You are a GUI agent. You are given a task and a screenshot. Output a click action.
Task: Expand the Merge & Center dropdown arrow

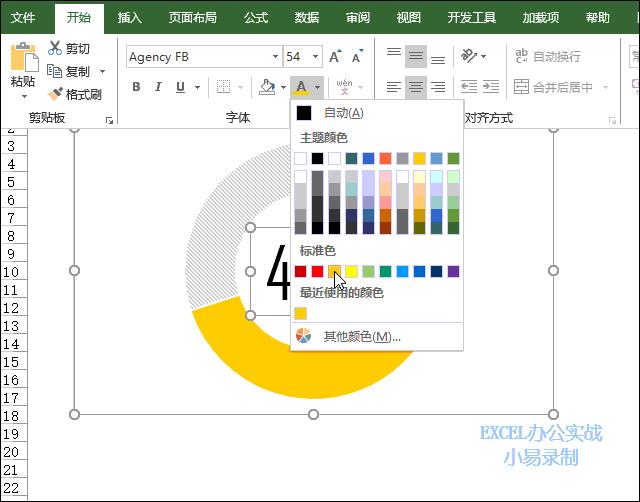605,87
